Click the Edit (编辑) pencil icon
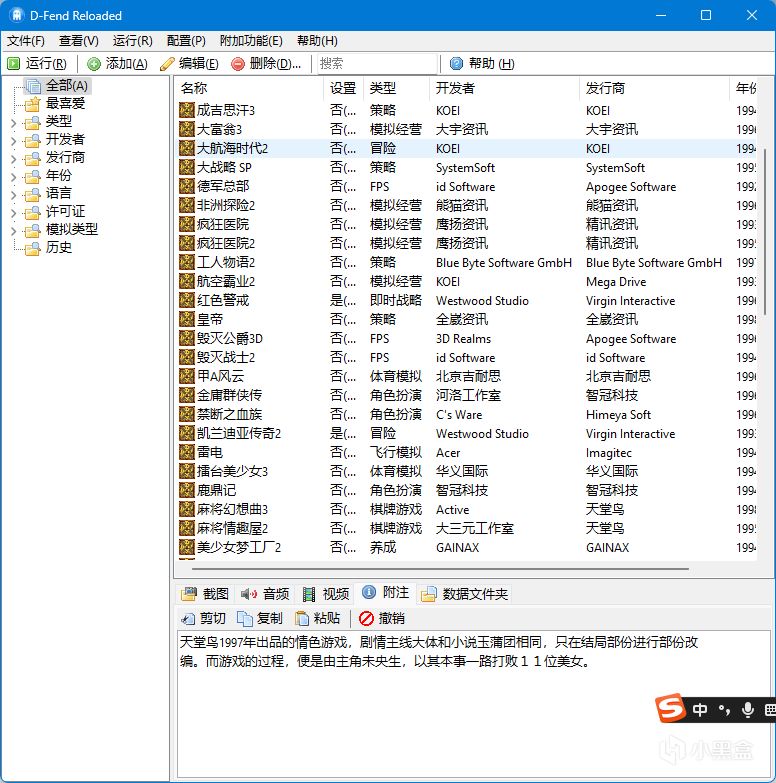 click(167, 64)
